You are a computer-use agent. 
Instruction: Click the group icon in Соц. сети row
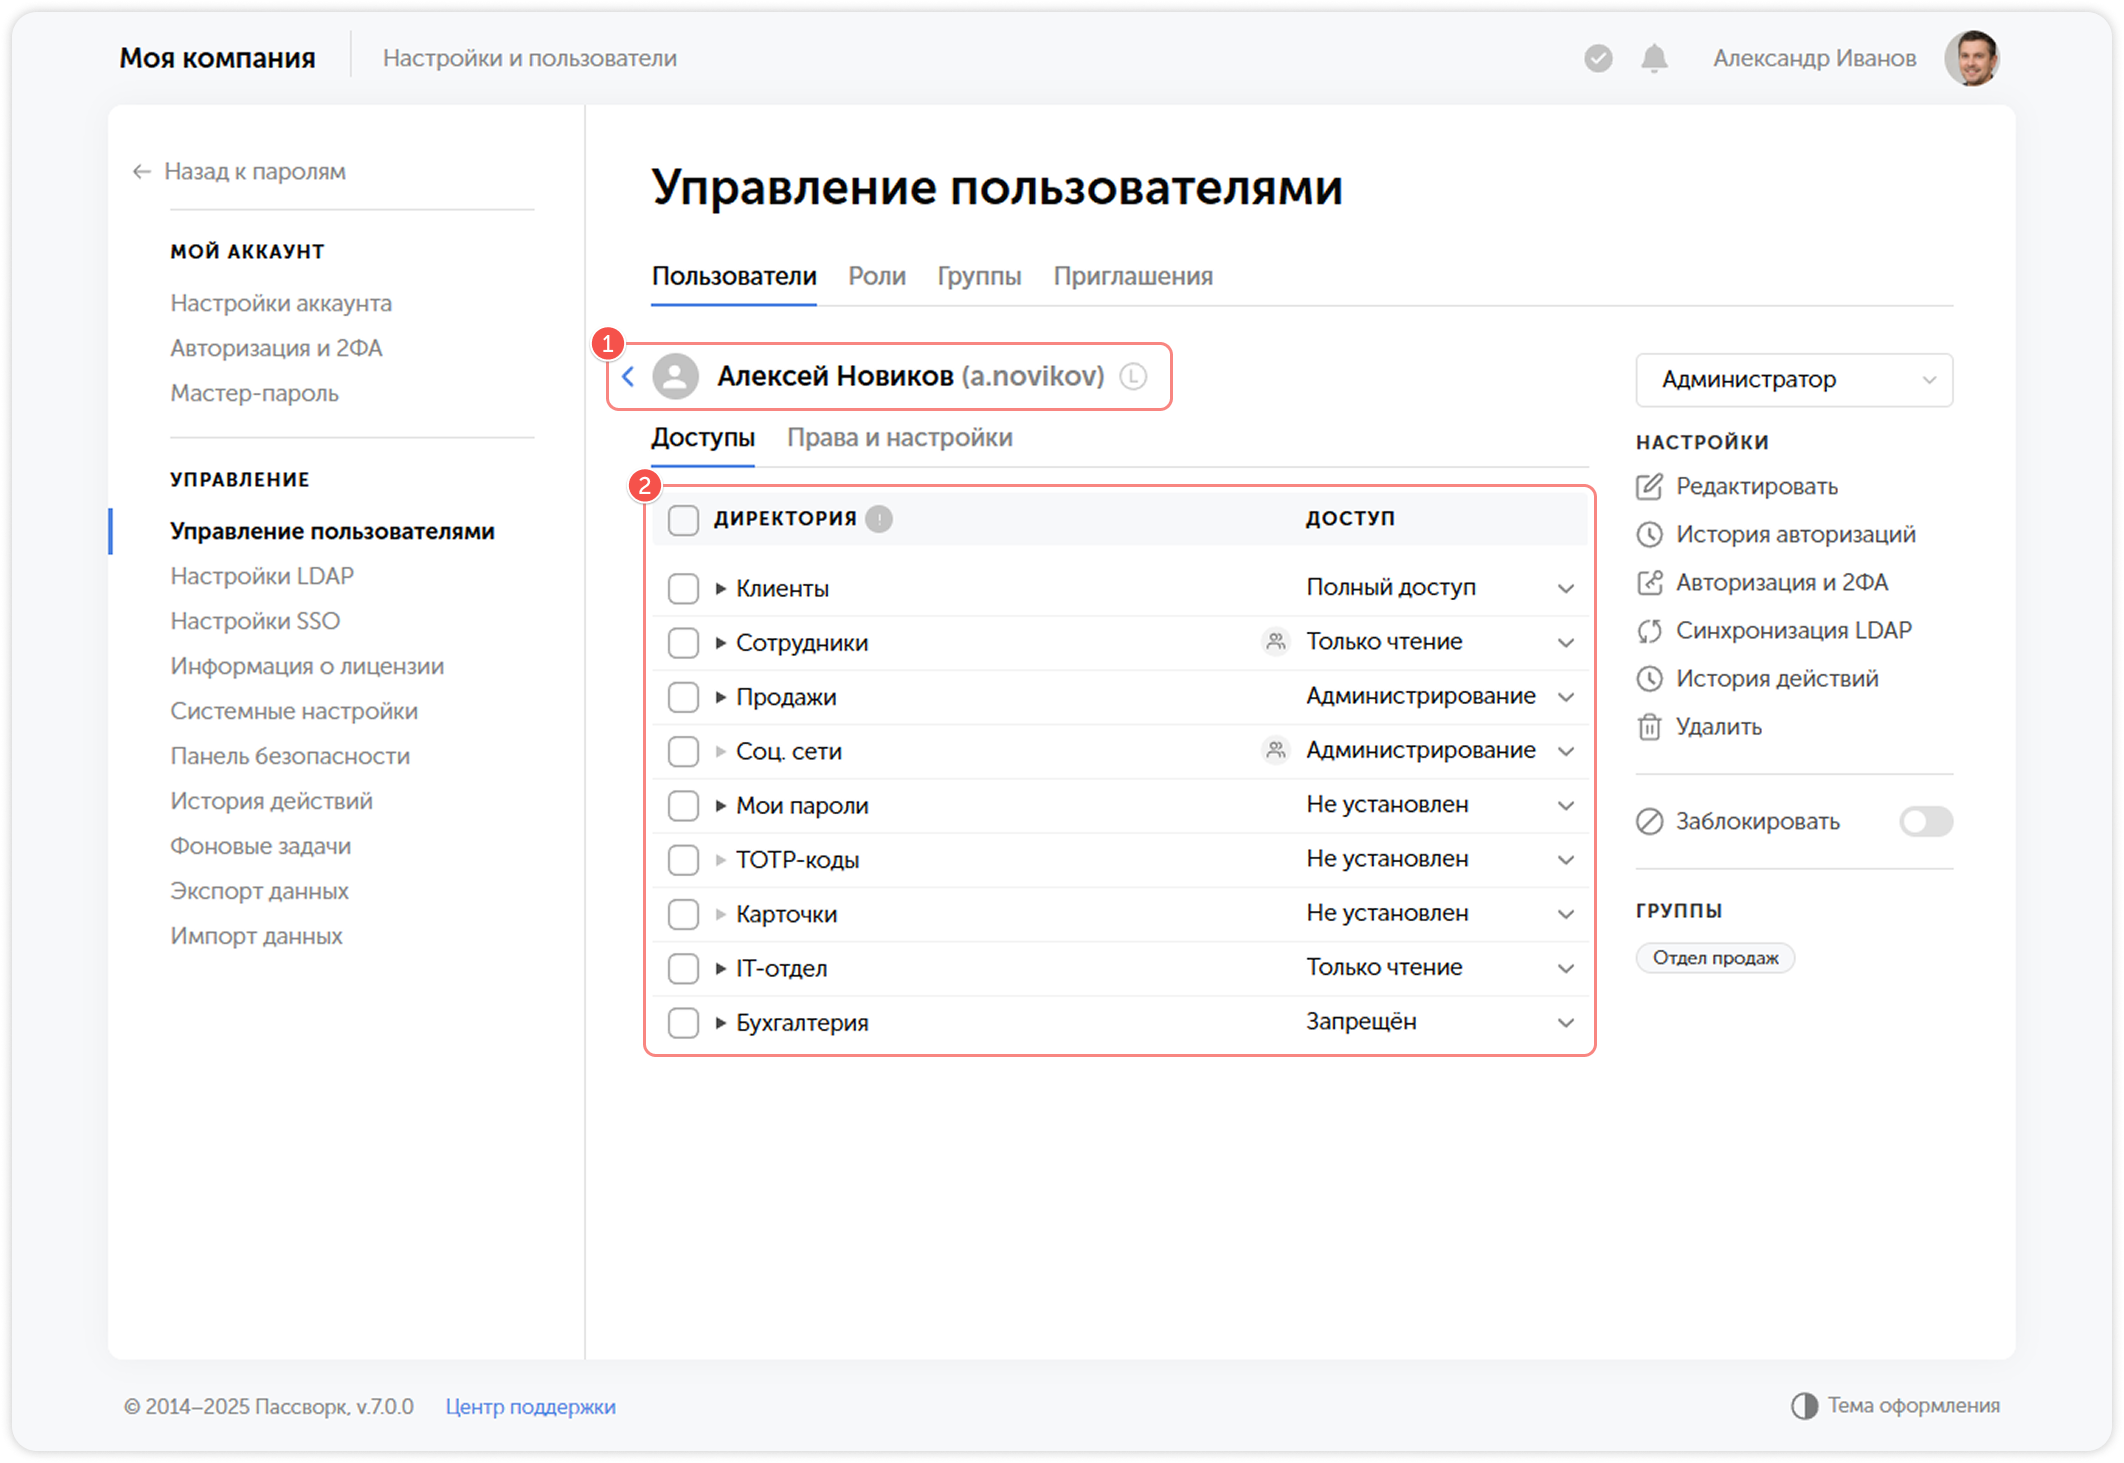pyautogui.click(x=1275, y=750)
